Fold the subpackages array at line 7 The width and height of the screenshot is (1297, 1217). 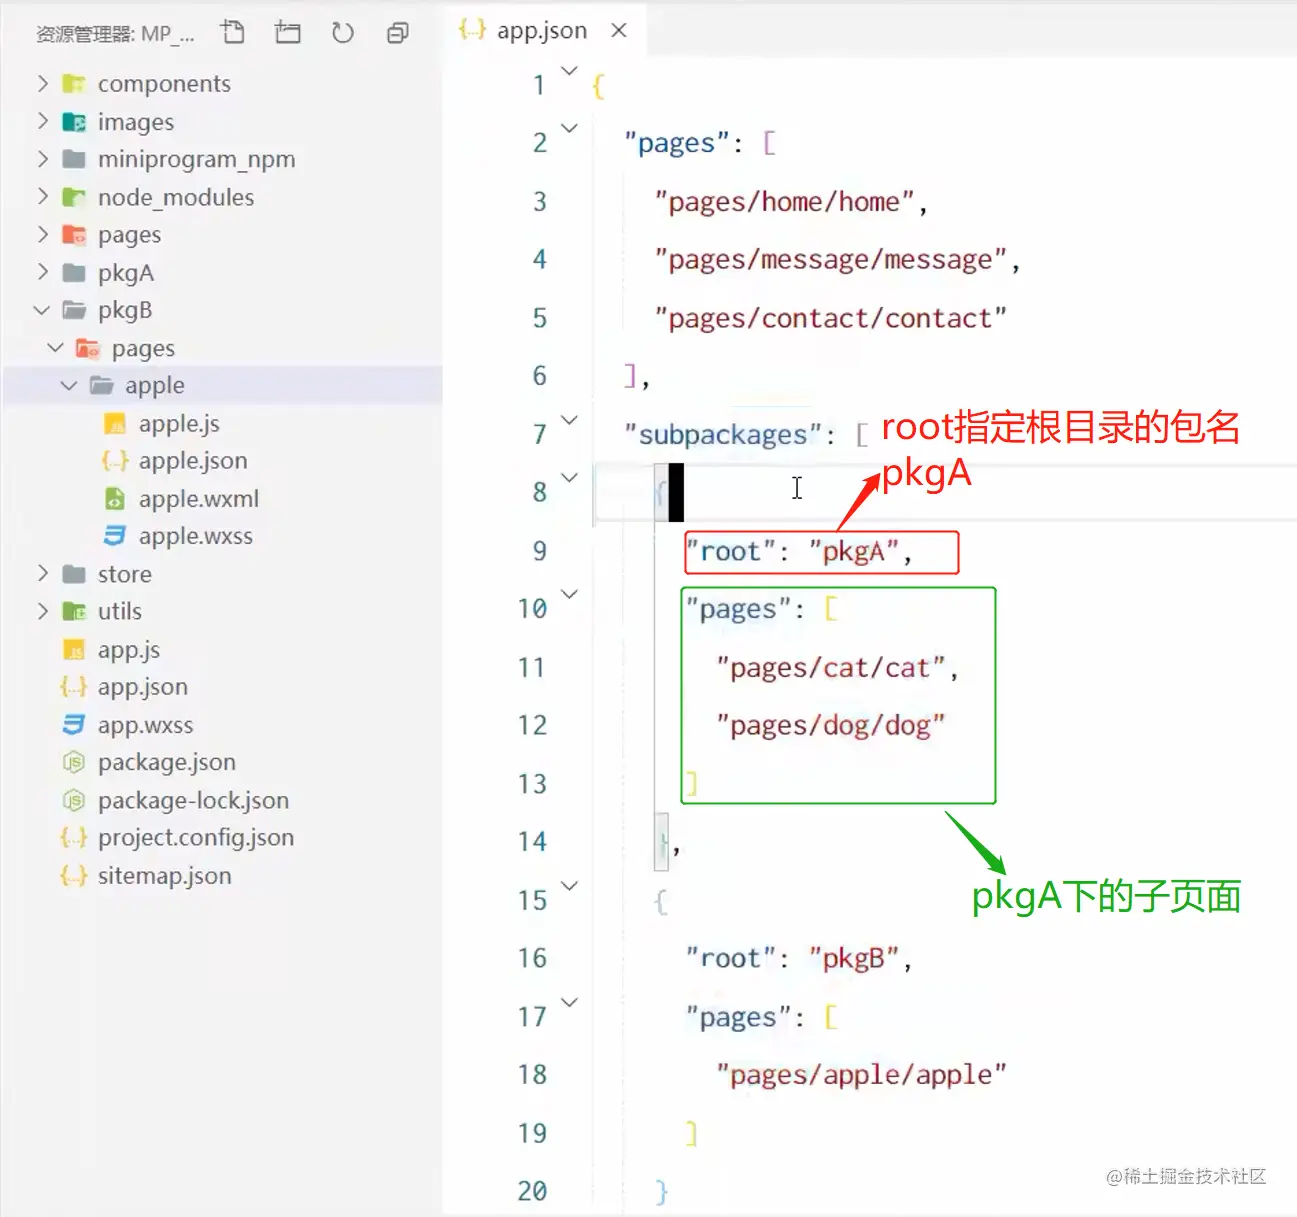coord(569,420)
